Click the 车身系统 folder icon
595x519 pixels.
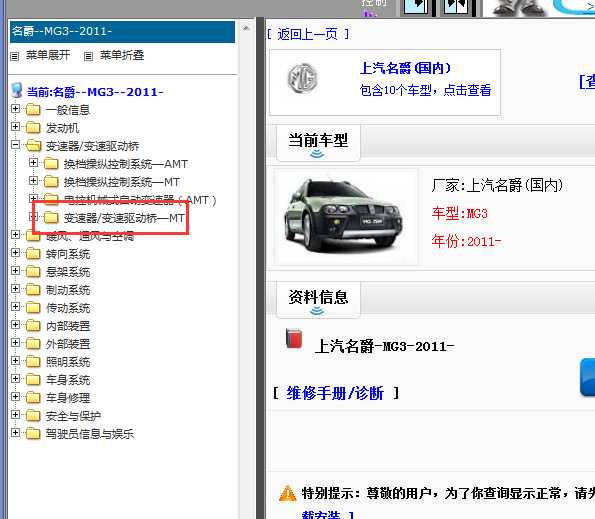pyautogui.click(x=33, y=379)
